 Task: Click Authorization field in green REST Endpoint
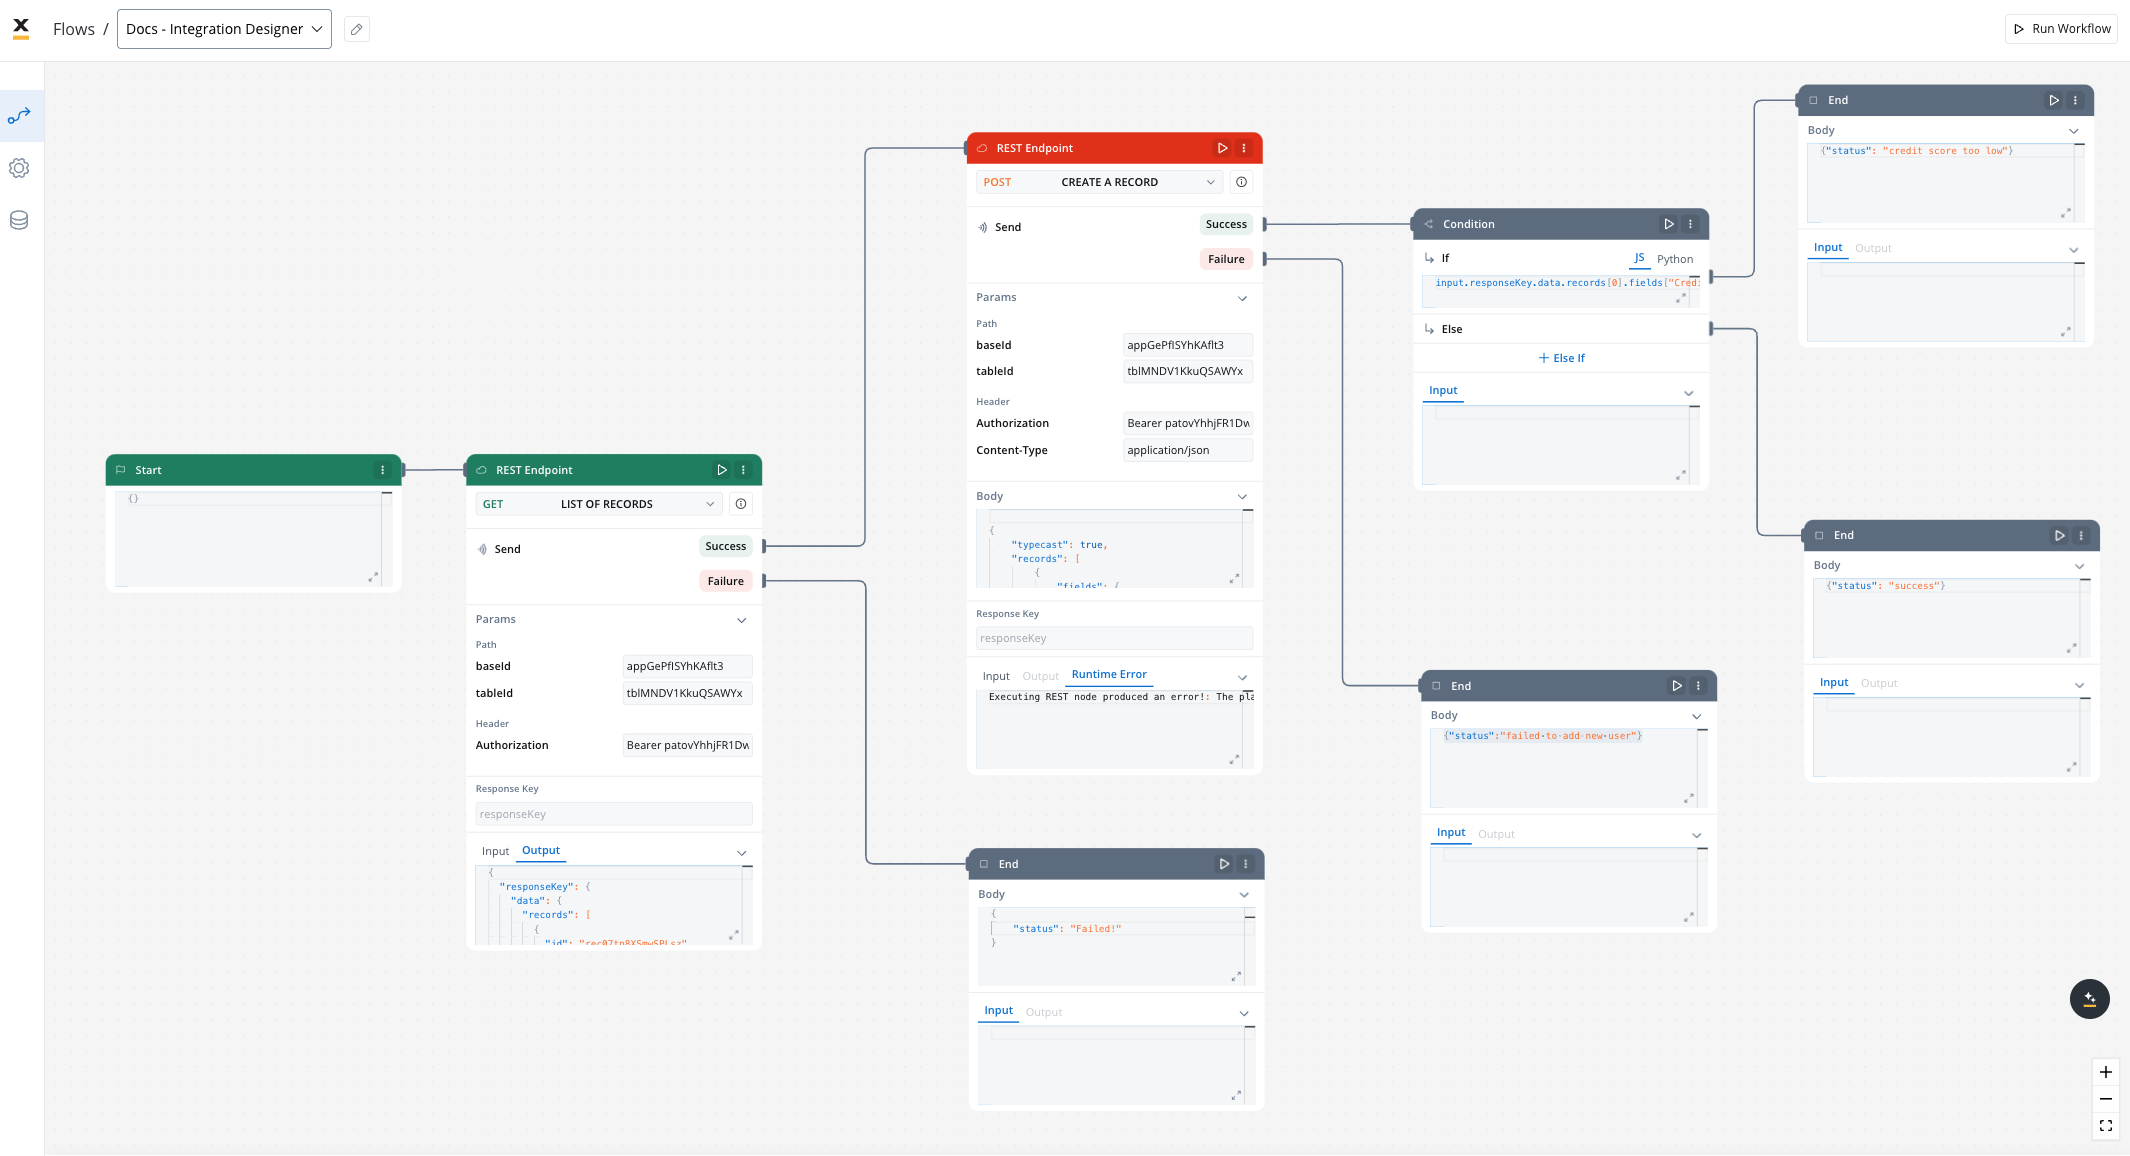688,745
